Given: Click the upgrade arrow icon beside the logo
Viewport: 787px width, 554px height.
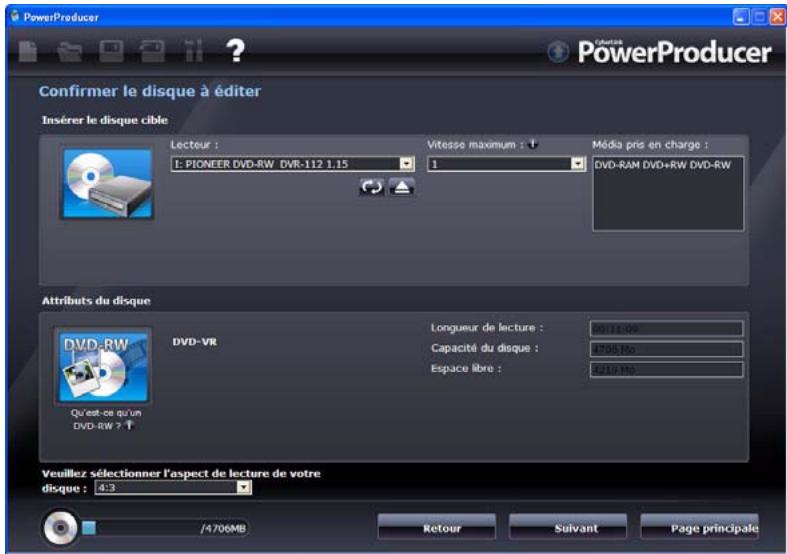Looking at the screenshot, I should [x=558, y=52].
